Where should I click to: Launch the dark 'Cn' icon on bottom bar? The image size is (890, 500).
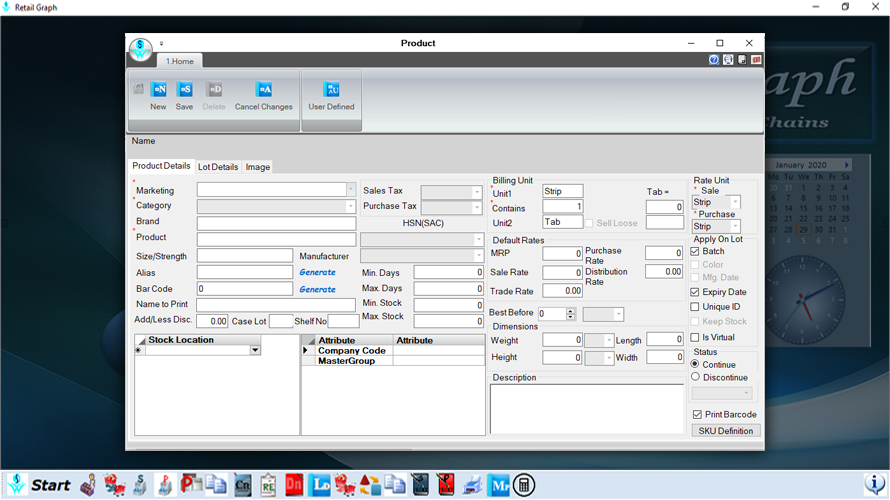click(x=242, y=485)
